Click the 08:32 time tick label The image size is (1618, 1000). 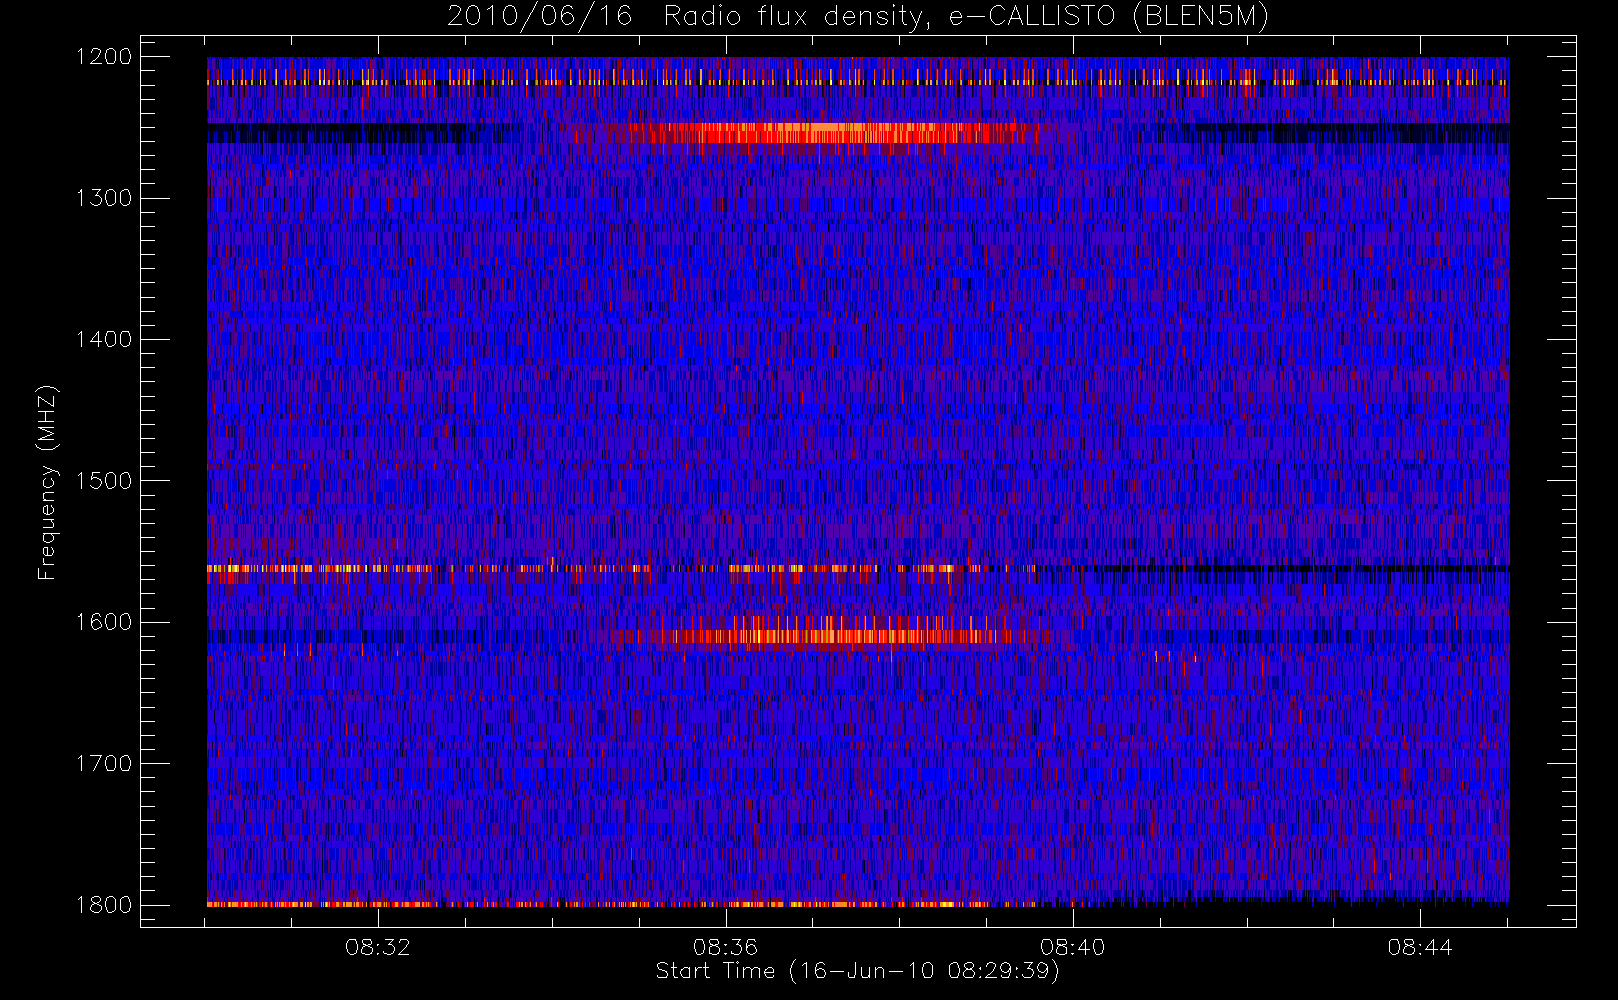click(x=378, y=947)
